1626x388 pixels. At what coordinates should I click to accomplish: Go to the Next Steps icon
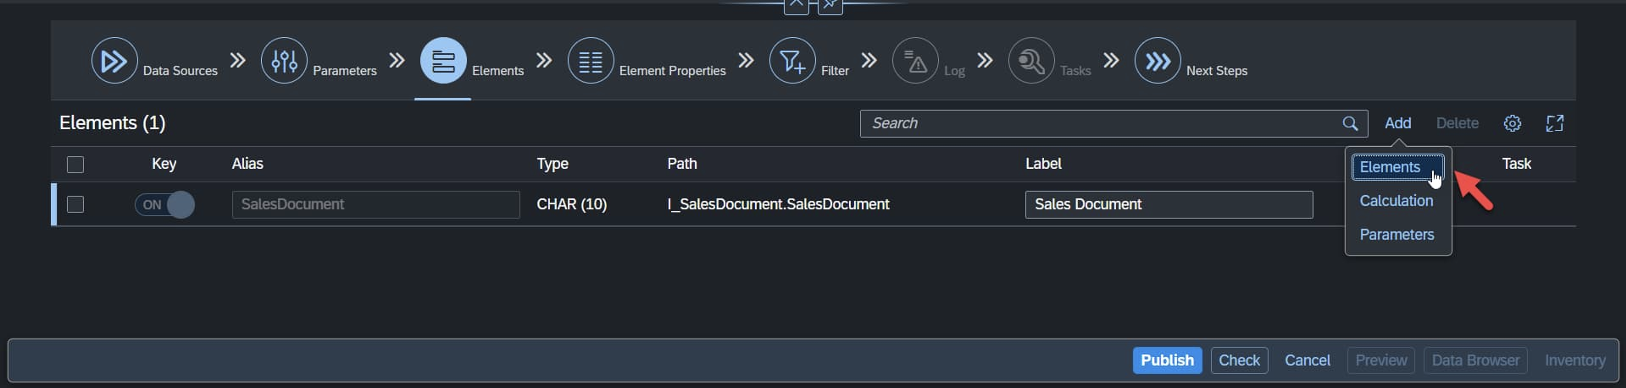pyautogui.click(x=1158, y=61)
